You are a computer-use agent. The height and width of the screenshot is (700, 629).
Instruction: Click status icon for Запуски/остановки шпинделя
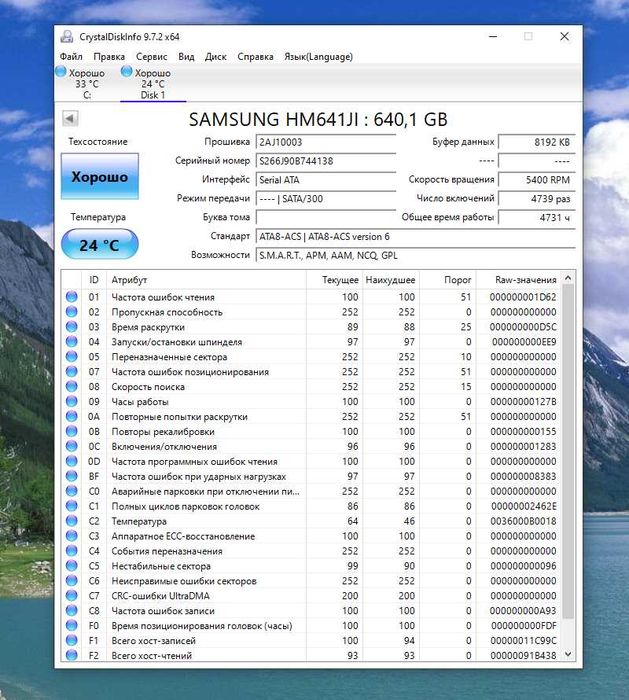(71, 342)
